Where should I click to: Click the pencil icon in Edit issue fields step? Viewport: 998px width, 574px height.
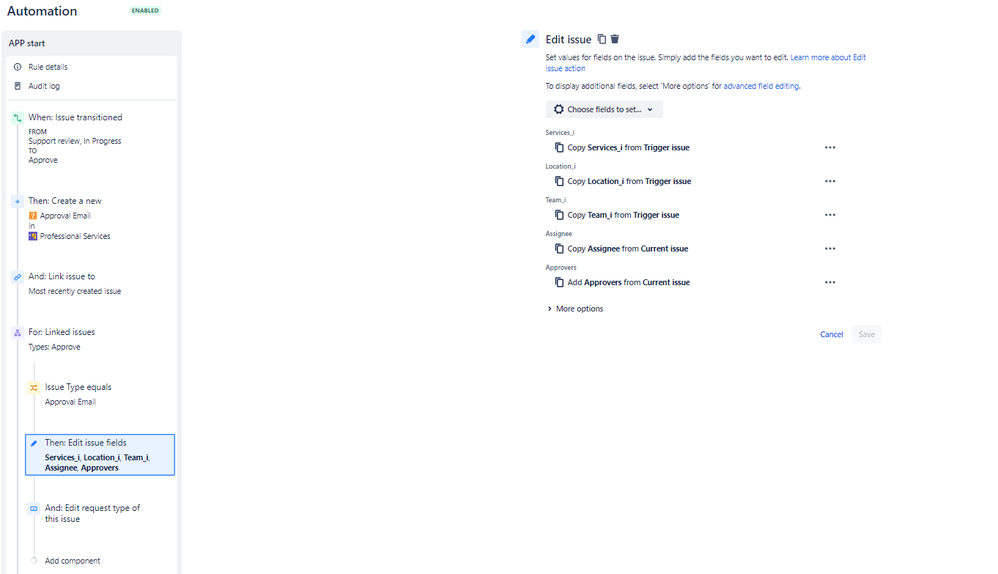(x=34, y=443)
